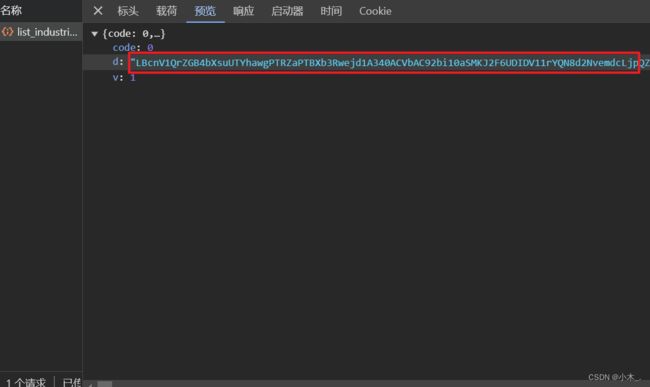Close the request details panel
Screen dimensions: 650x387
click(98, 11)
